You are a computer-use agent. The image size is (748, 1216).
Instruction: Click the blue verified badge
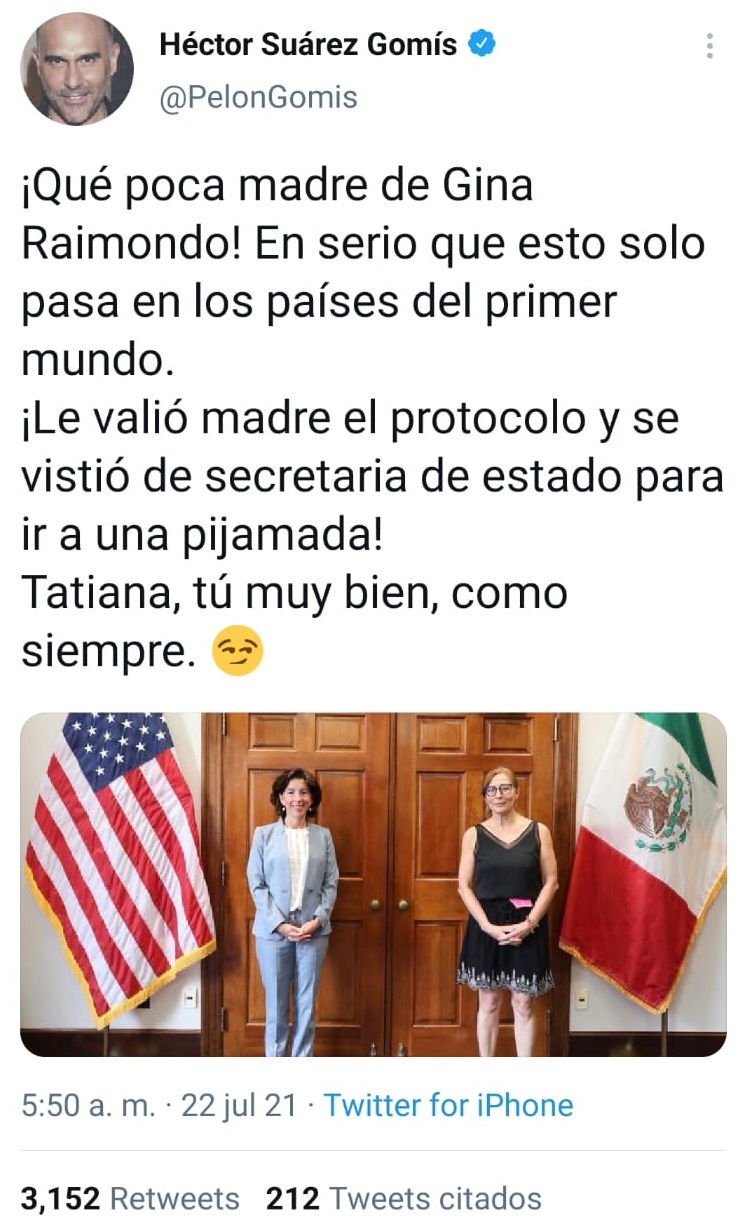(483, 44)
